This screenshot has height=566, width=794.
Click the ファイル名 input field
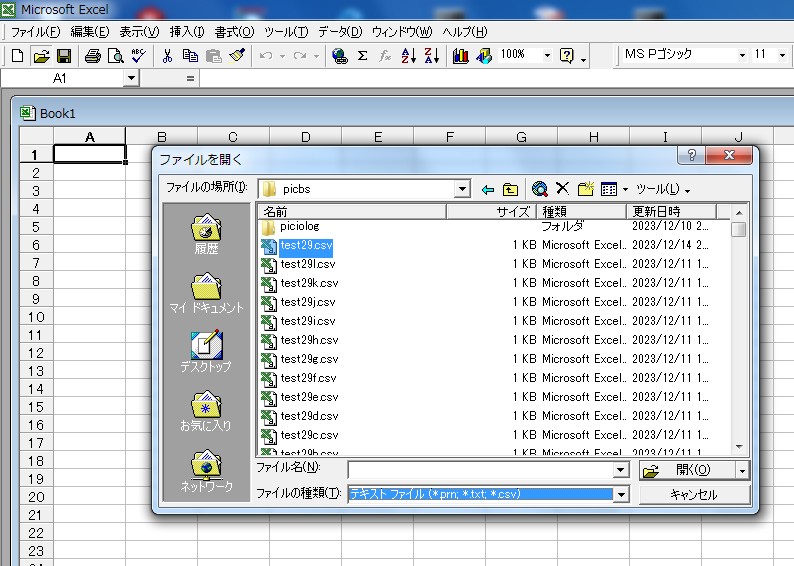pyautogui.click(x=481, y=470)
